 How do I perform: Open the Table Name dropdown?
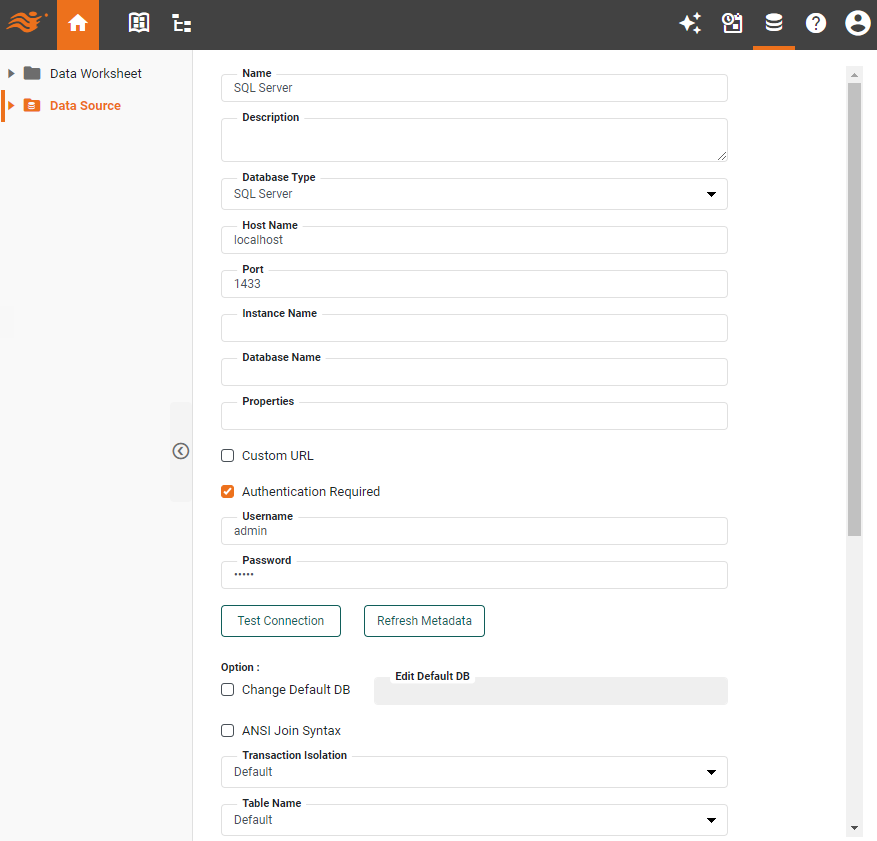[474, 820]
